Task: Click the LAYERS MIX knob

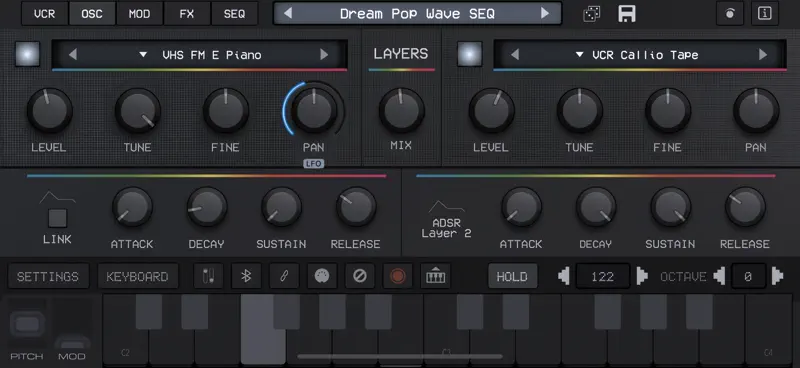Action: point(402,110)
